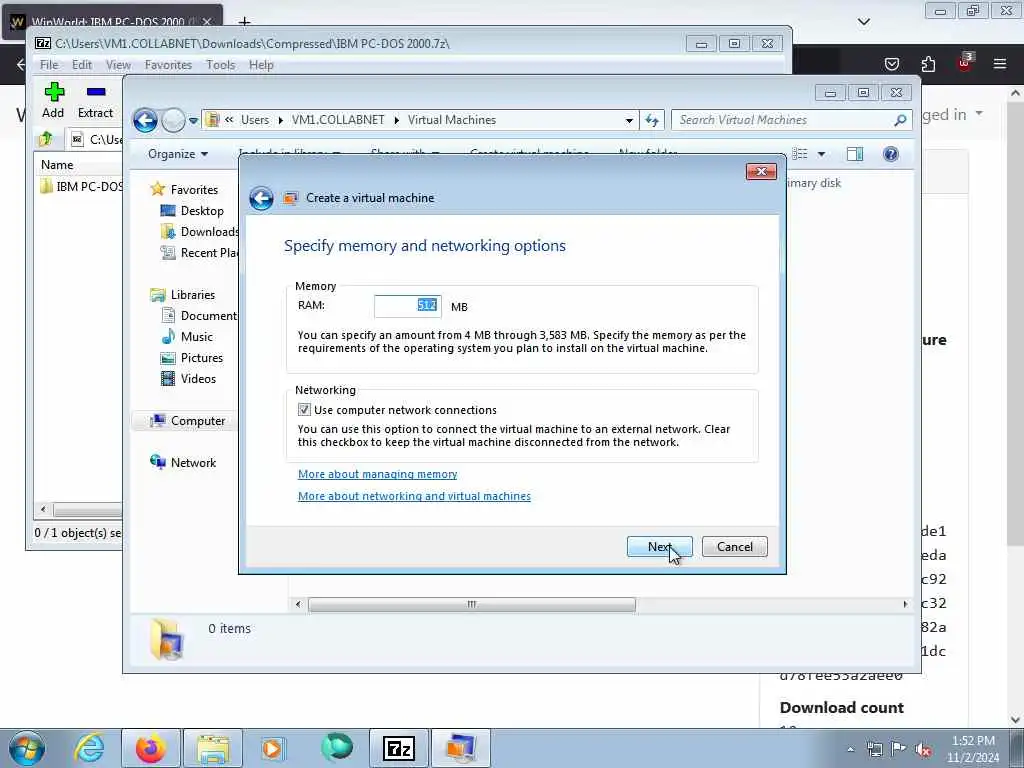Select IBM PC-DOS folder in 7-Zip list
1024x768 pixels.
click(81, 187)
